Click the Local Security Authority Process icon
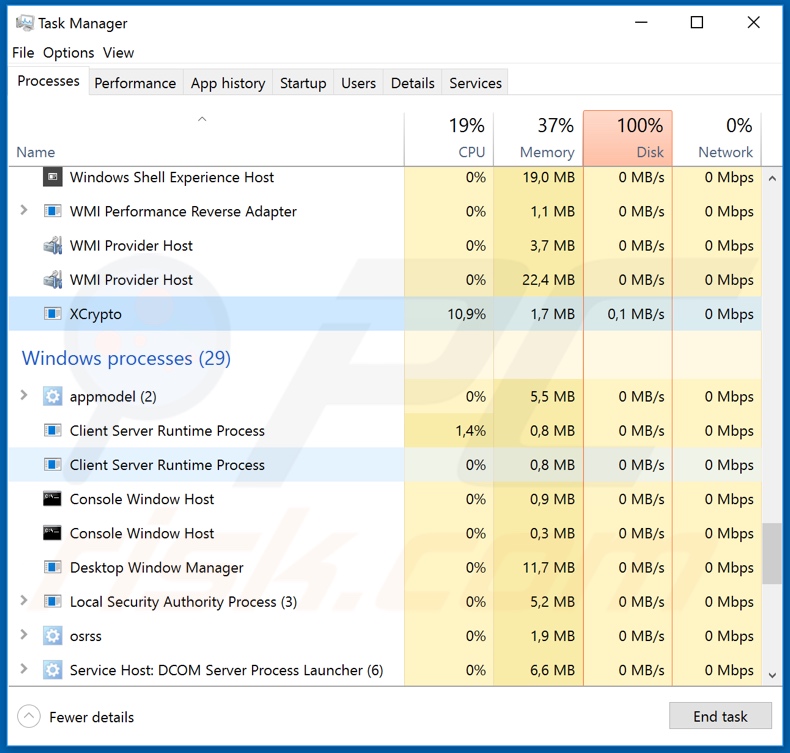Image resolution: width=790 pixels, height=753 pixels. pyautogui.click(x=53, y=602)
